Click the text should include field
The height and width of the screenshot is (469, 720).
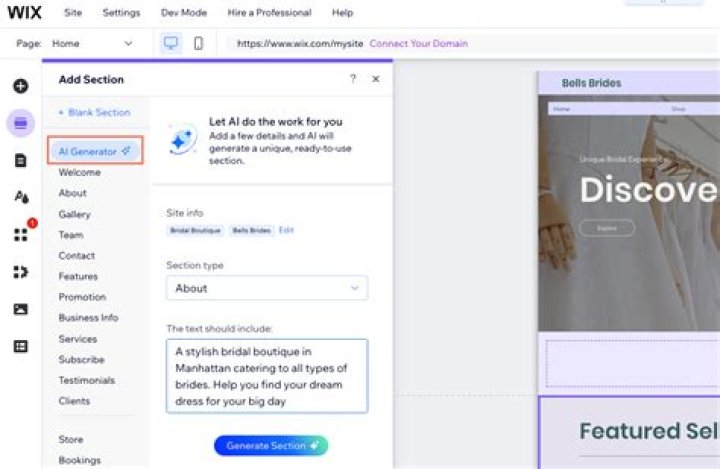pyautogui.click(x=267, y=376)
